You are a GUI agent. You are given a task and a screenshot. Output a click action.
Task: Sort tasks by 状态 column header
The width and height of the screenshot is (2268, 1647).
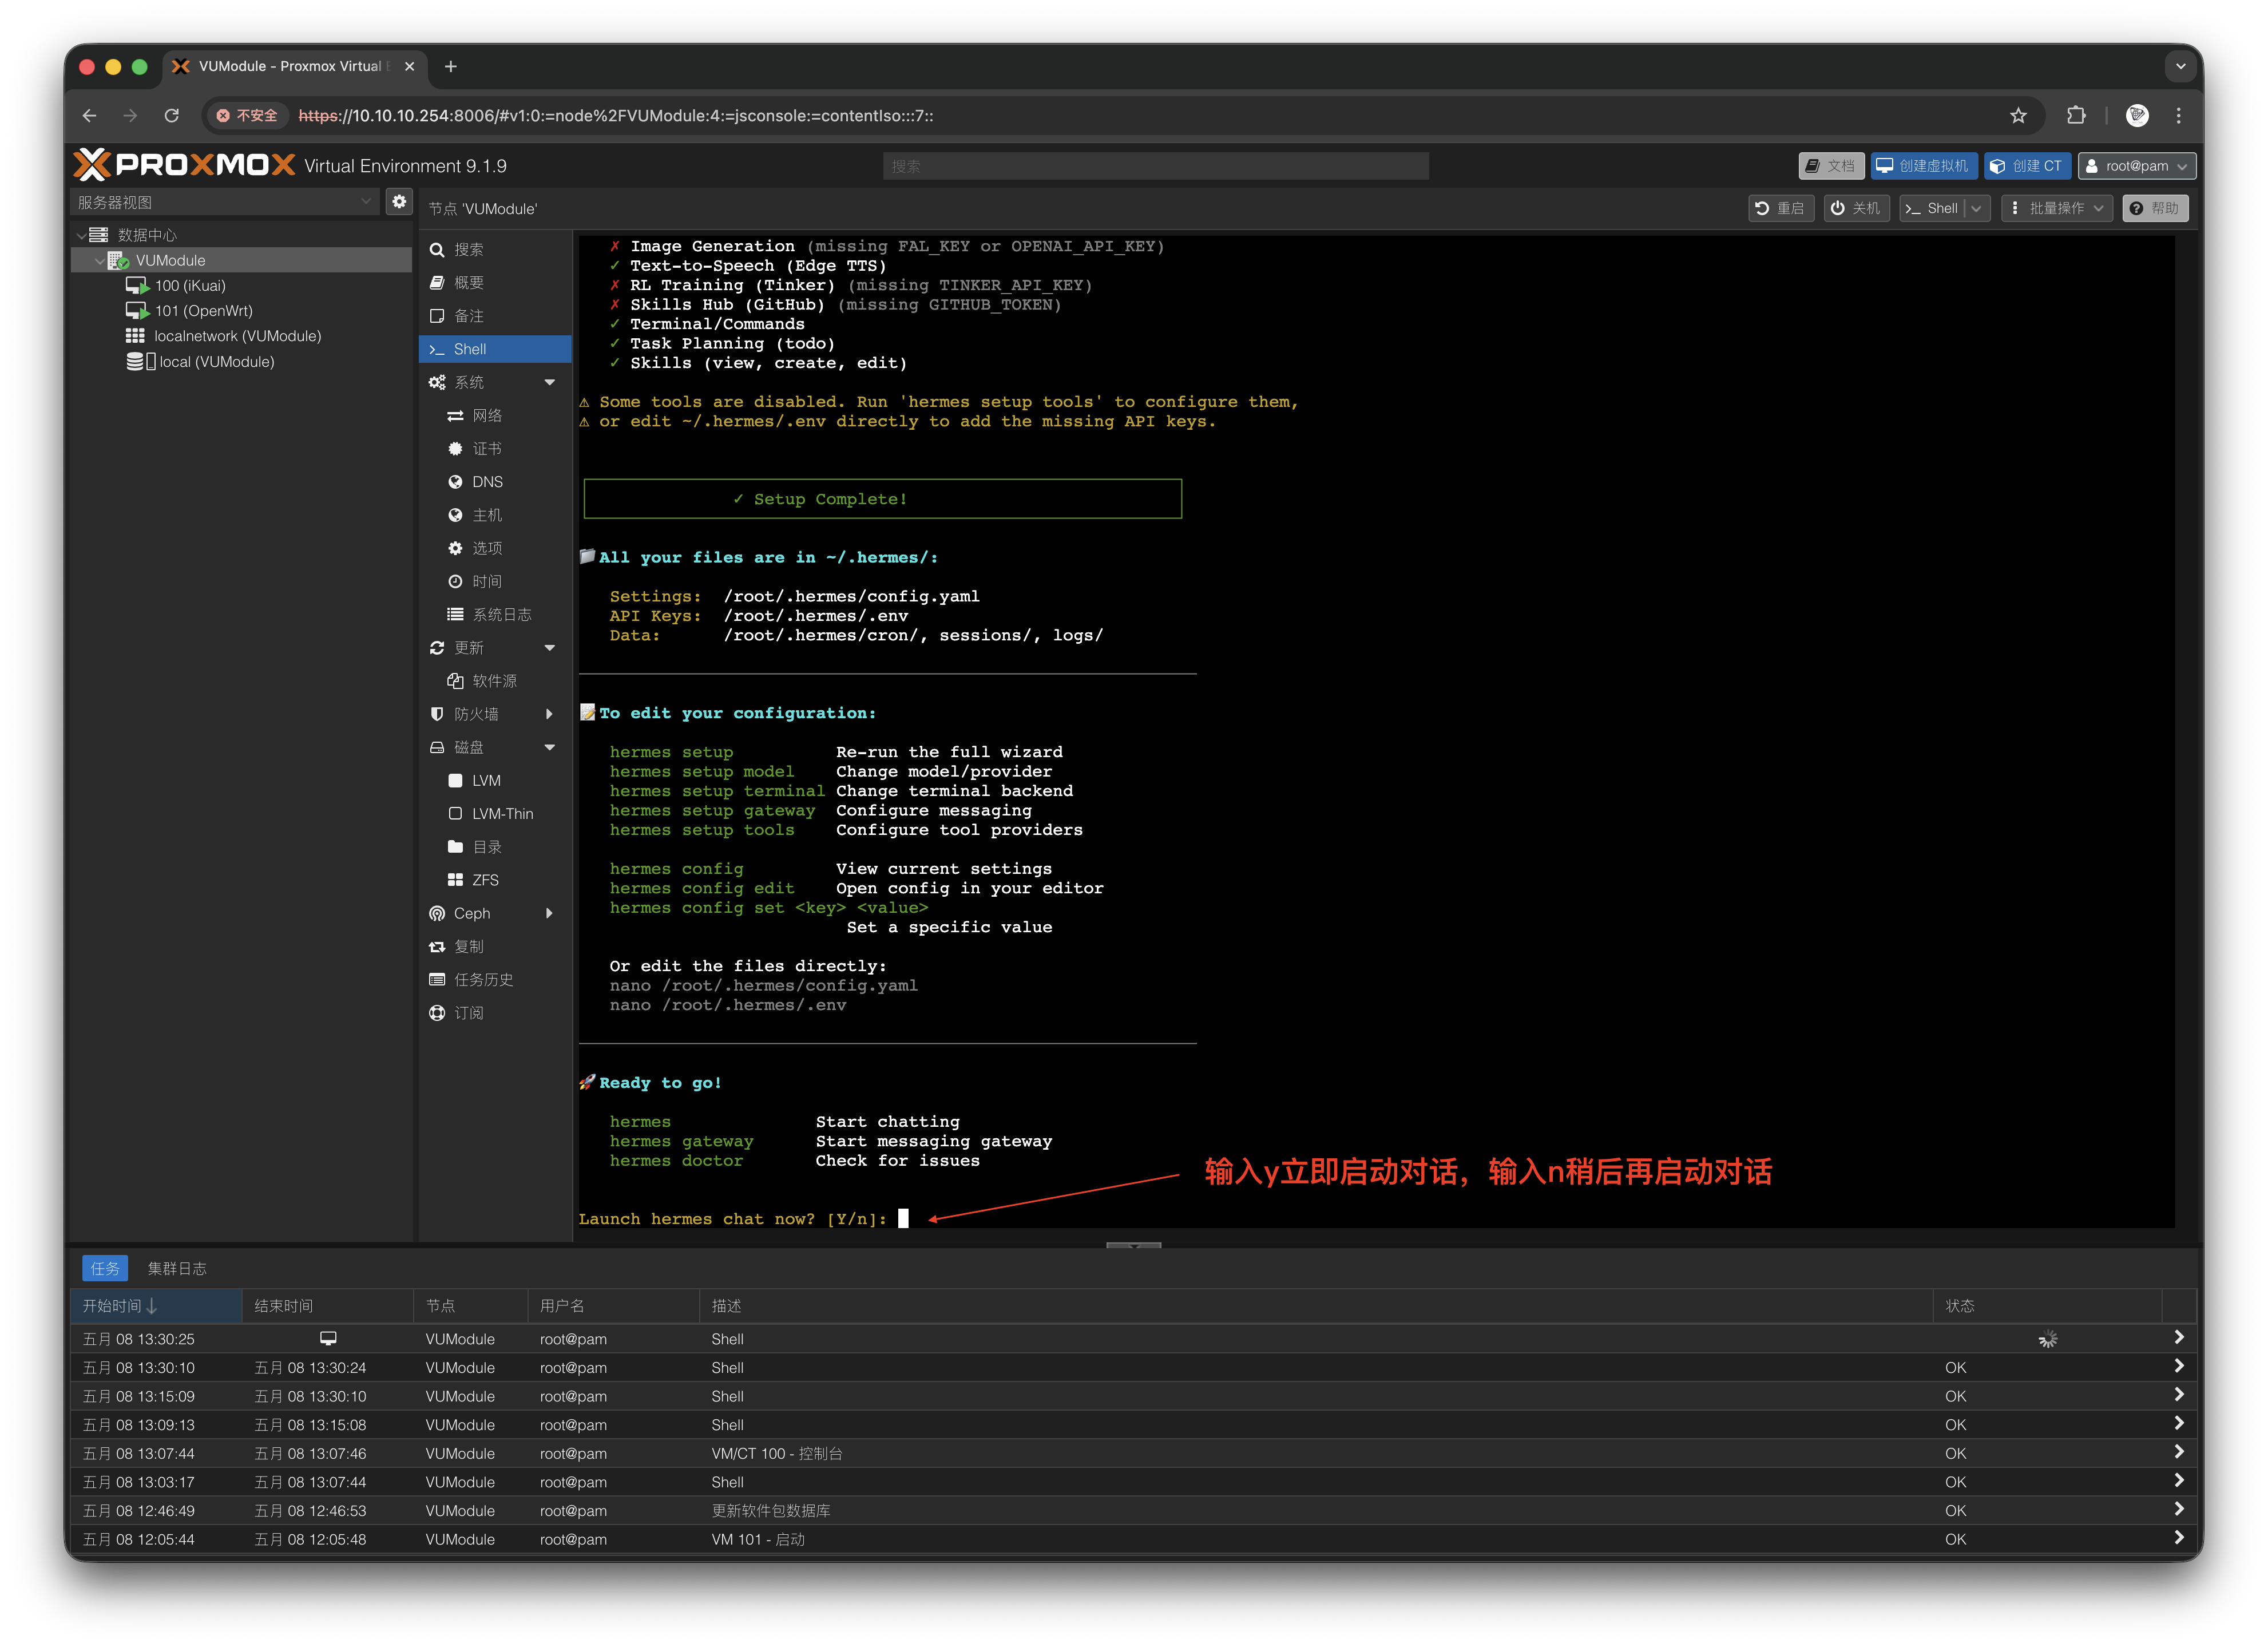(2046, 1305)
